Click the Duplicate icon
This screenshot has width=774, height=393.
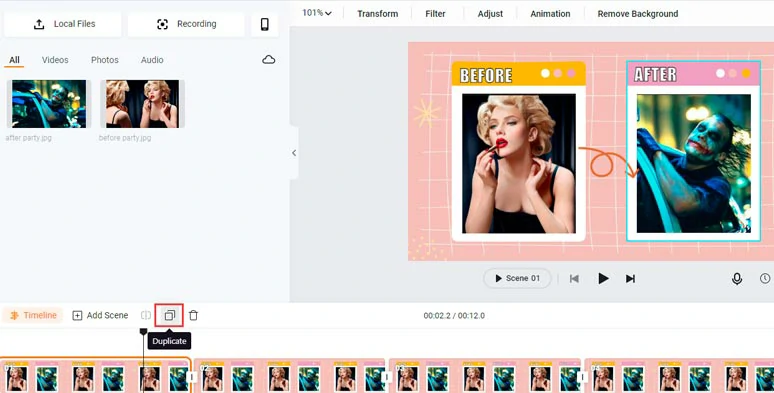click(169, 315)
